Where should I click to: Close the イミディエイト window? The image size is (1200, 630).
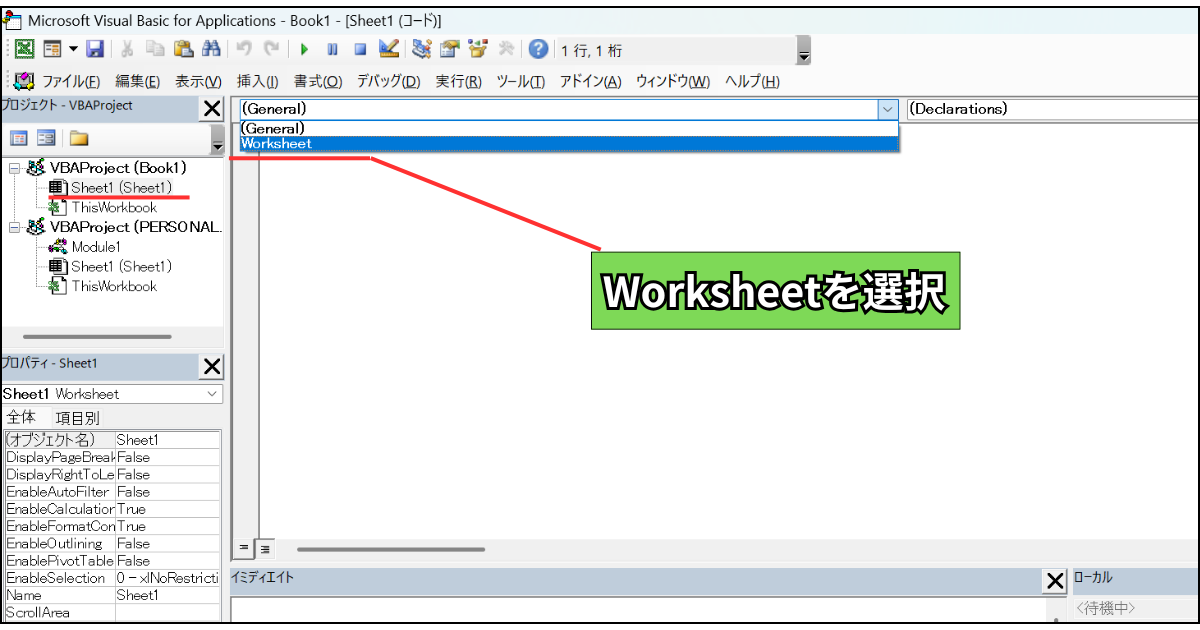(1055, 581)
